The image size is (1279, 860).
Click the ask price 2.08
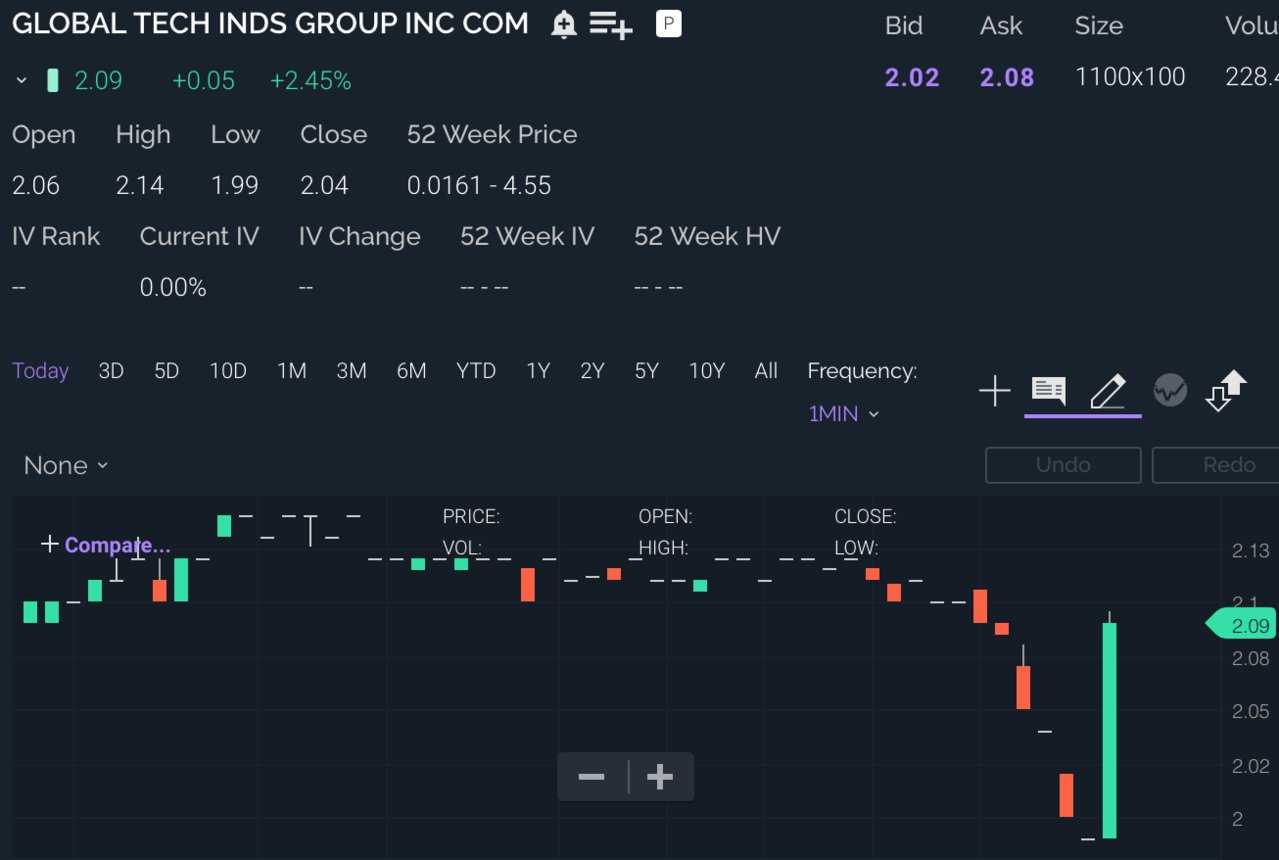pyautogui.click(x=1007, y=78)
